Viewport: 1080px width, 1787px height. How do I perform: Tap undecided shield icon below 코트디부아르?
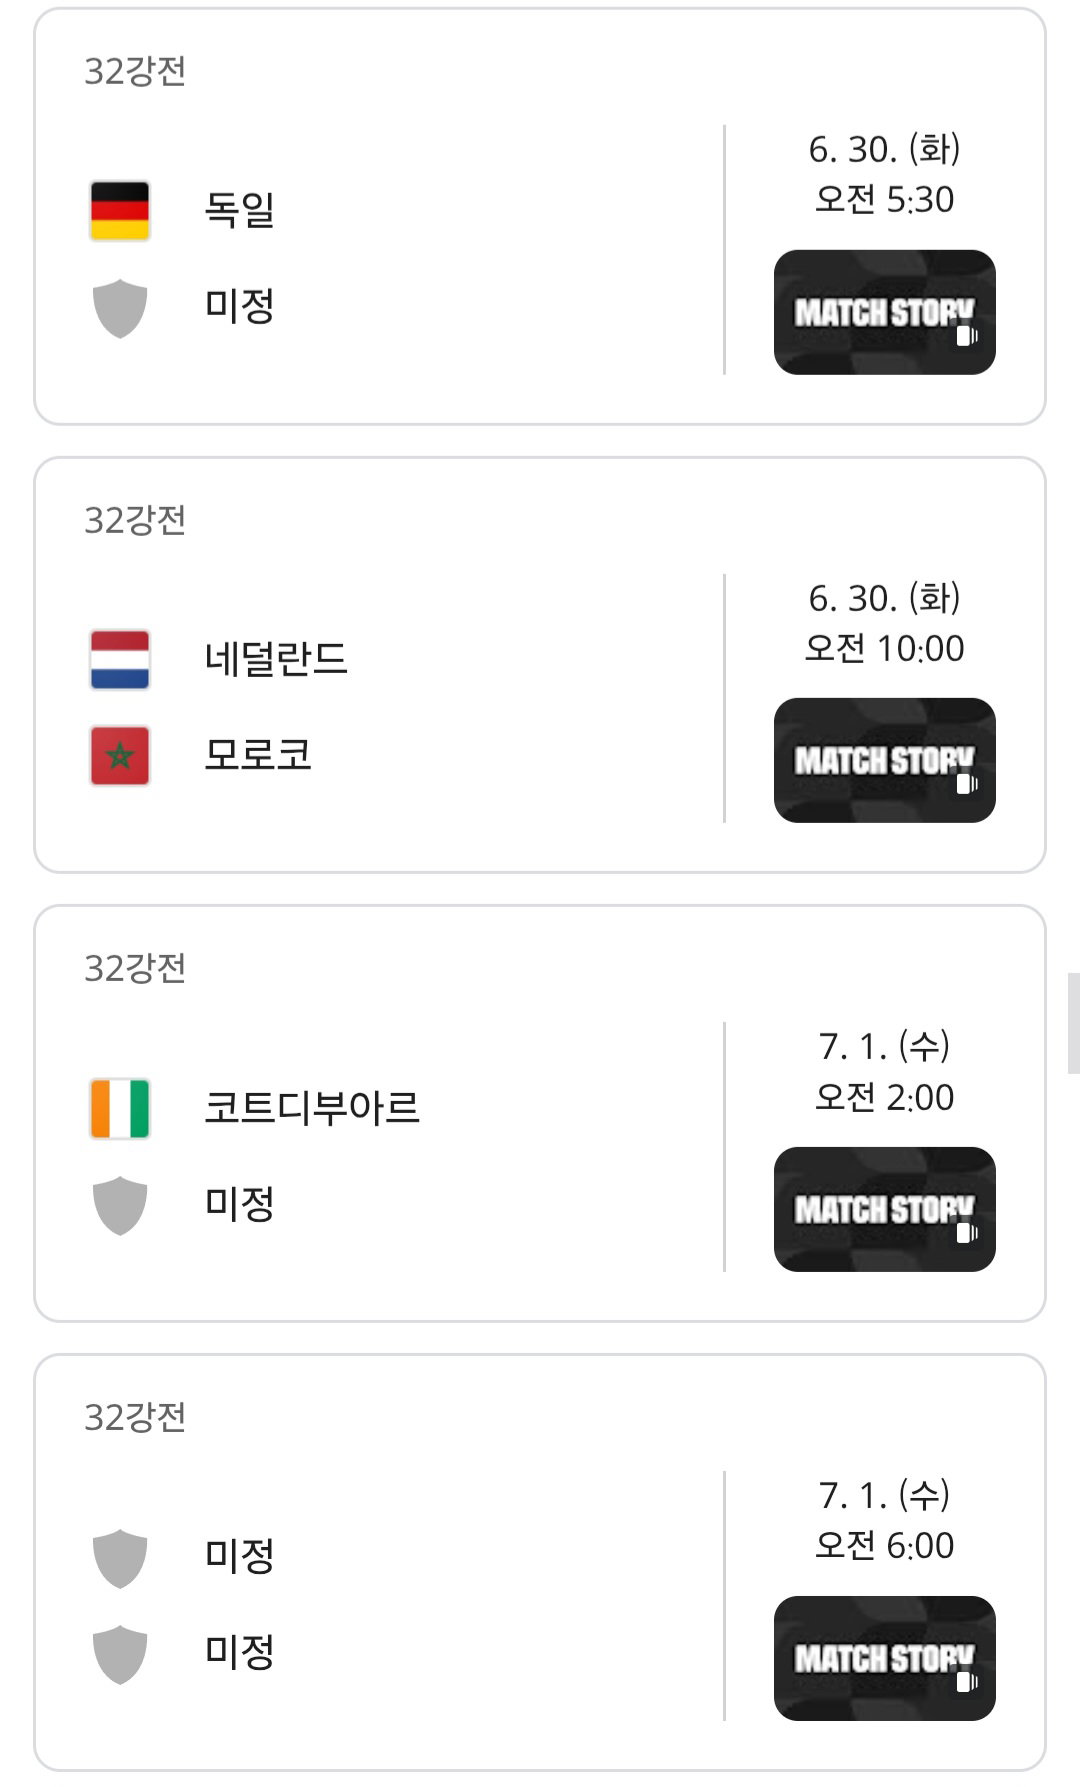tap(120, 1205)
